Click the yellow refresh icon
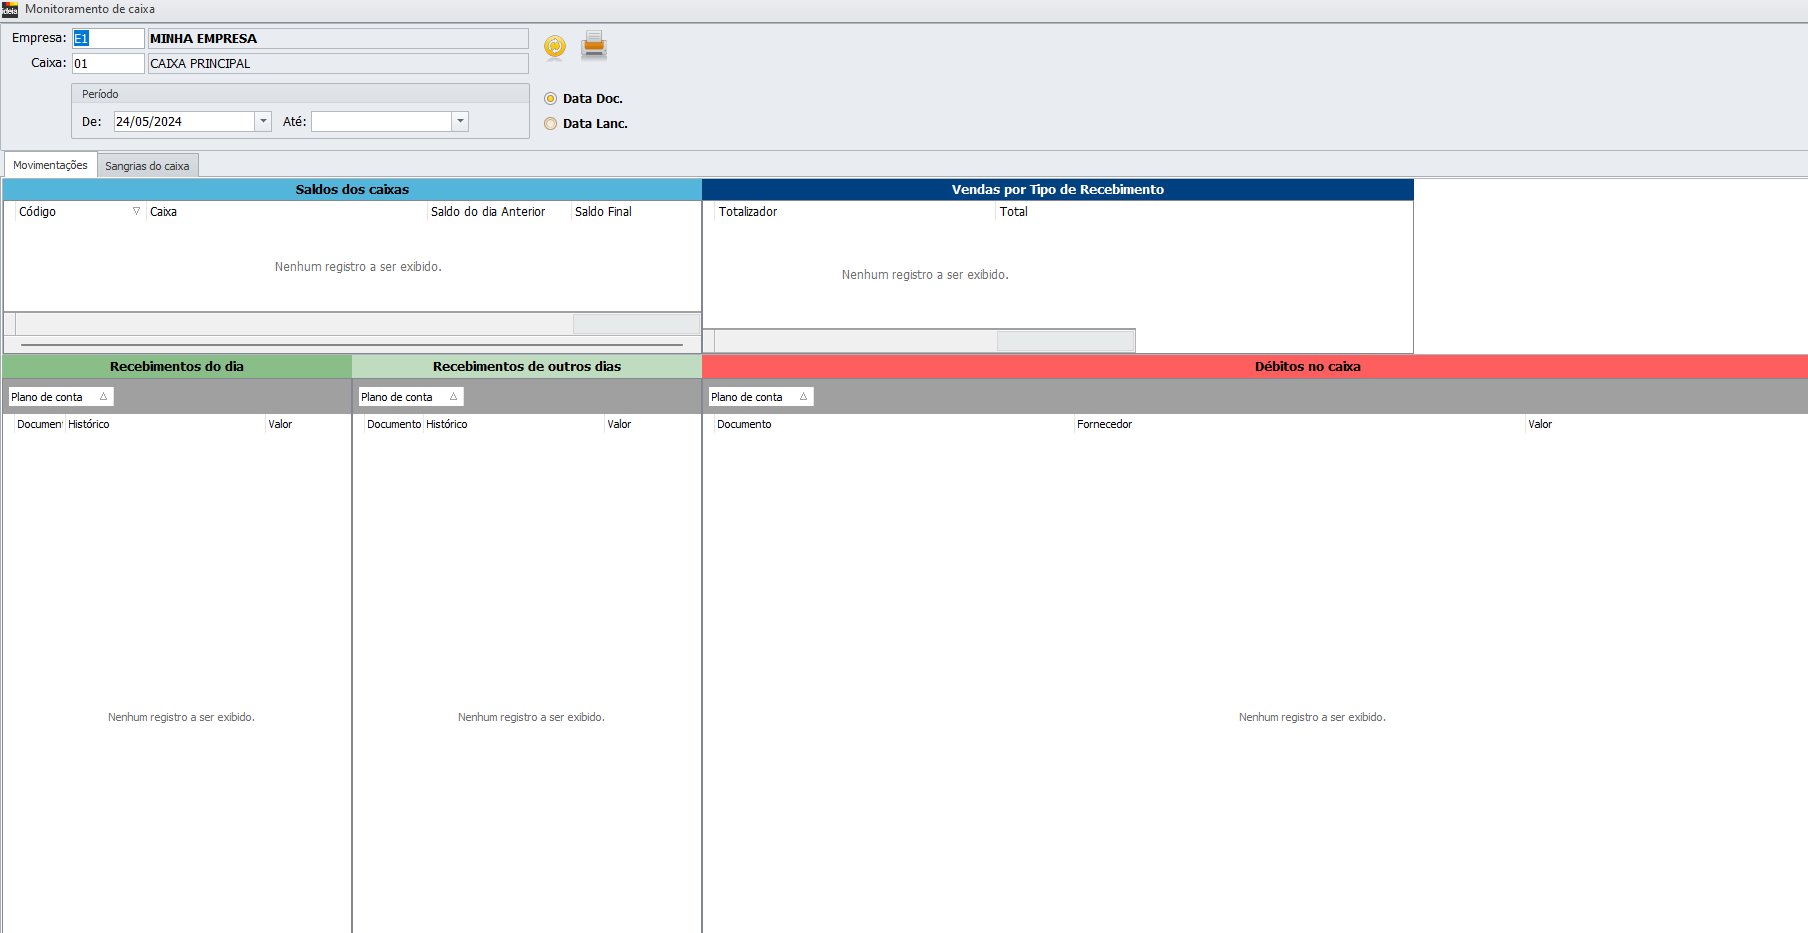The height and width of the screenshot is (933, 1808). click(555, 46)
